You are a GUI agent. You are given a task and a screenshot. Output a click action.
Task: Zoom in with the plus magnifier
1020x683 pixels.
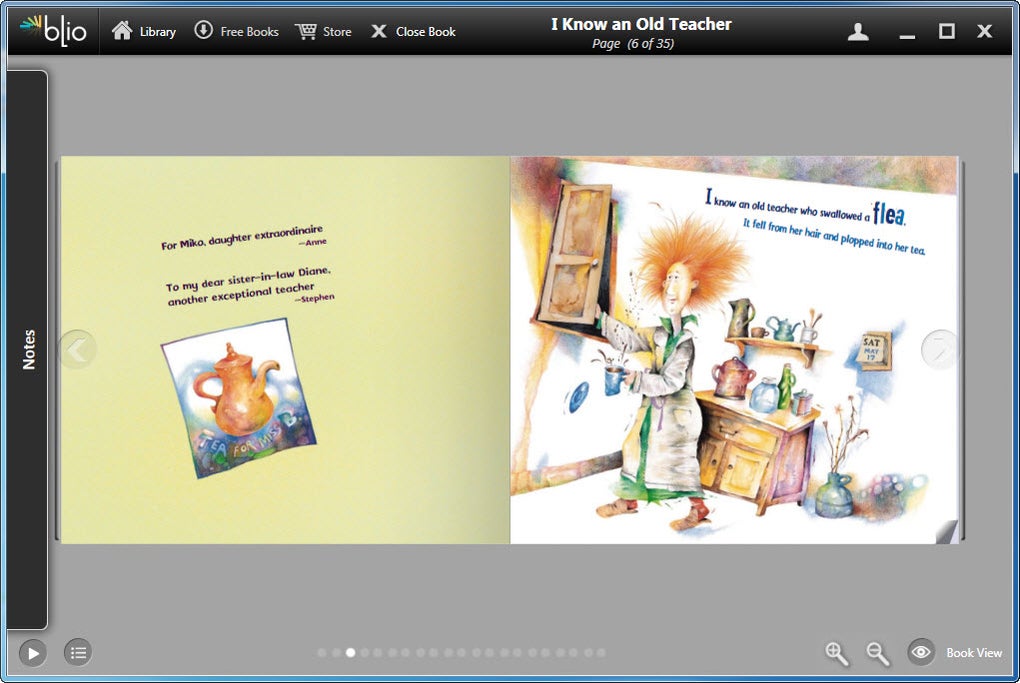pos(837,654)
